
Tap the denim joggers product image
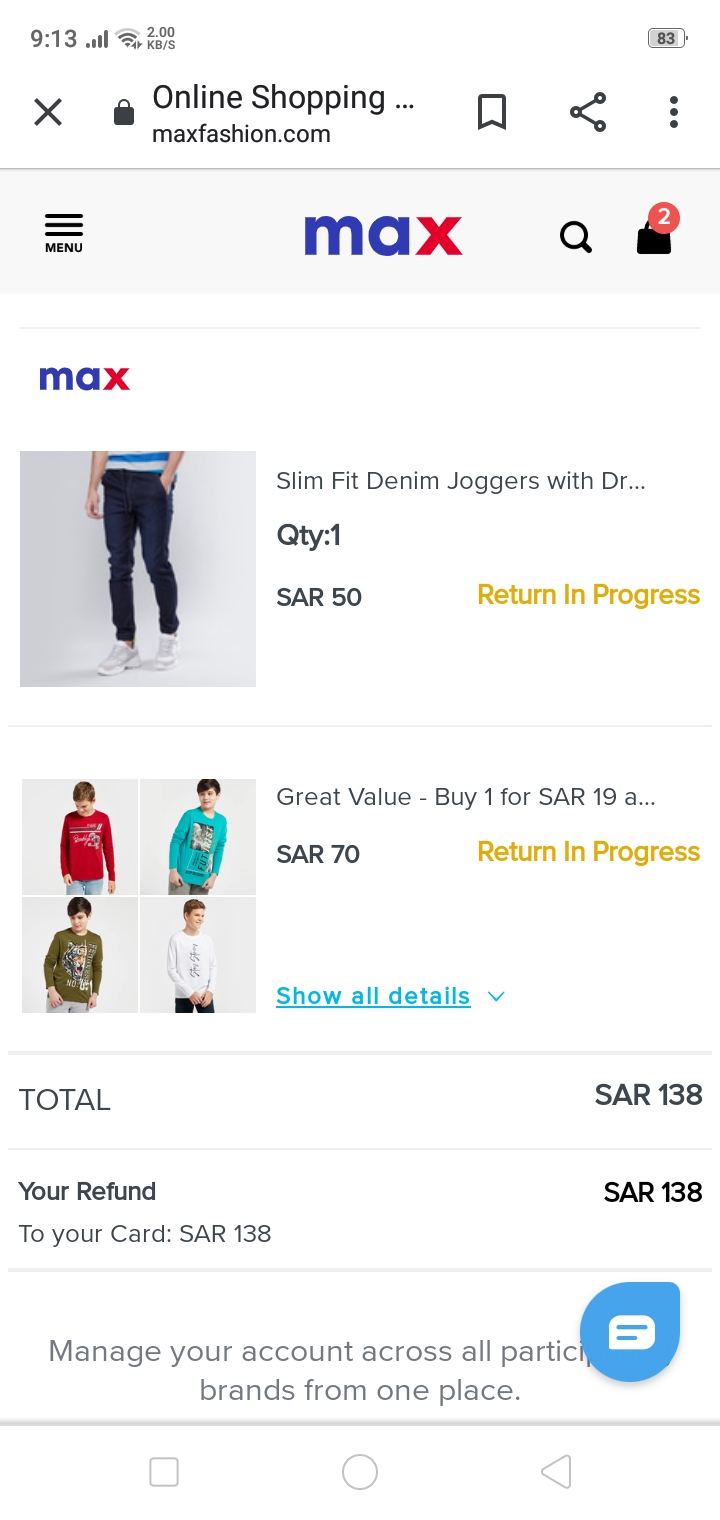pos(138,569)
